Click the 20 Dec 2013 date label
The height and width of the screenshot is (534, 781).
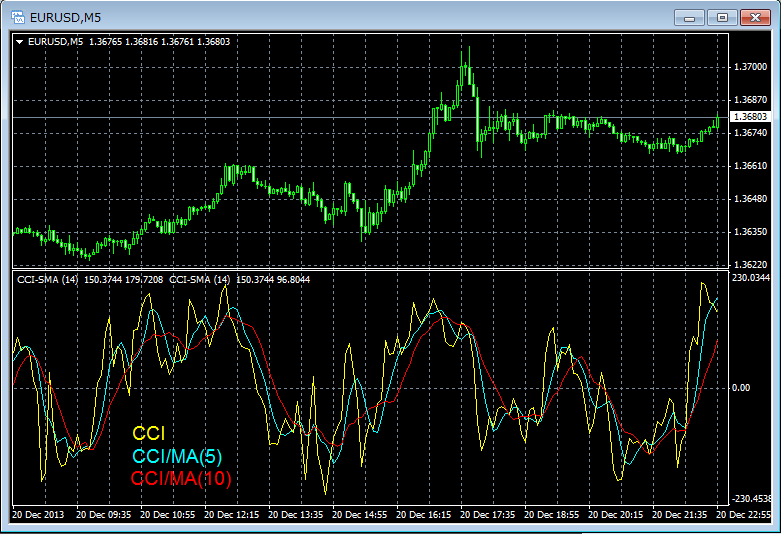(x=39, y=514)
